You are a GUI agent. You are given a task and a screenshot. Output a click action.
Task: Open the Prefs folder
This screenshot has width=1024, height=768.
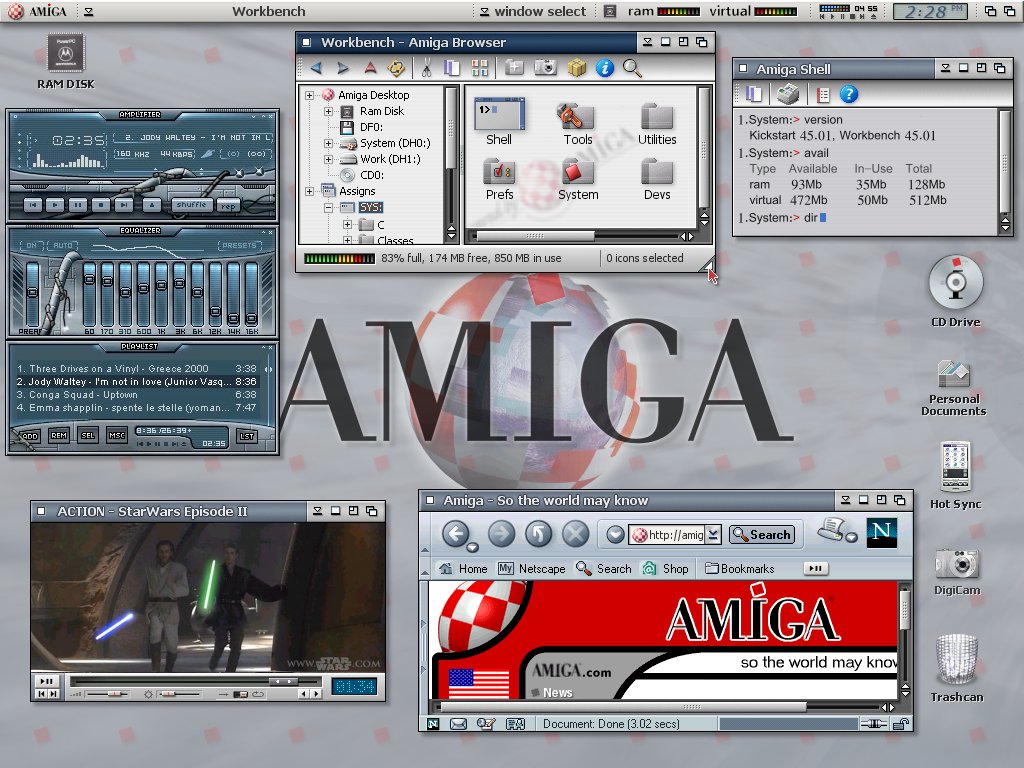pos(500,179)
